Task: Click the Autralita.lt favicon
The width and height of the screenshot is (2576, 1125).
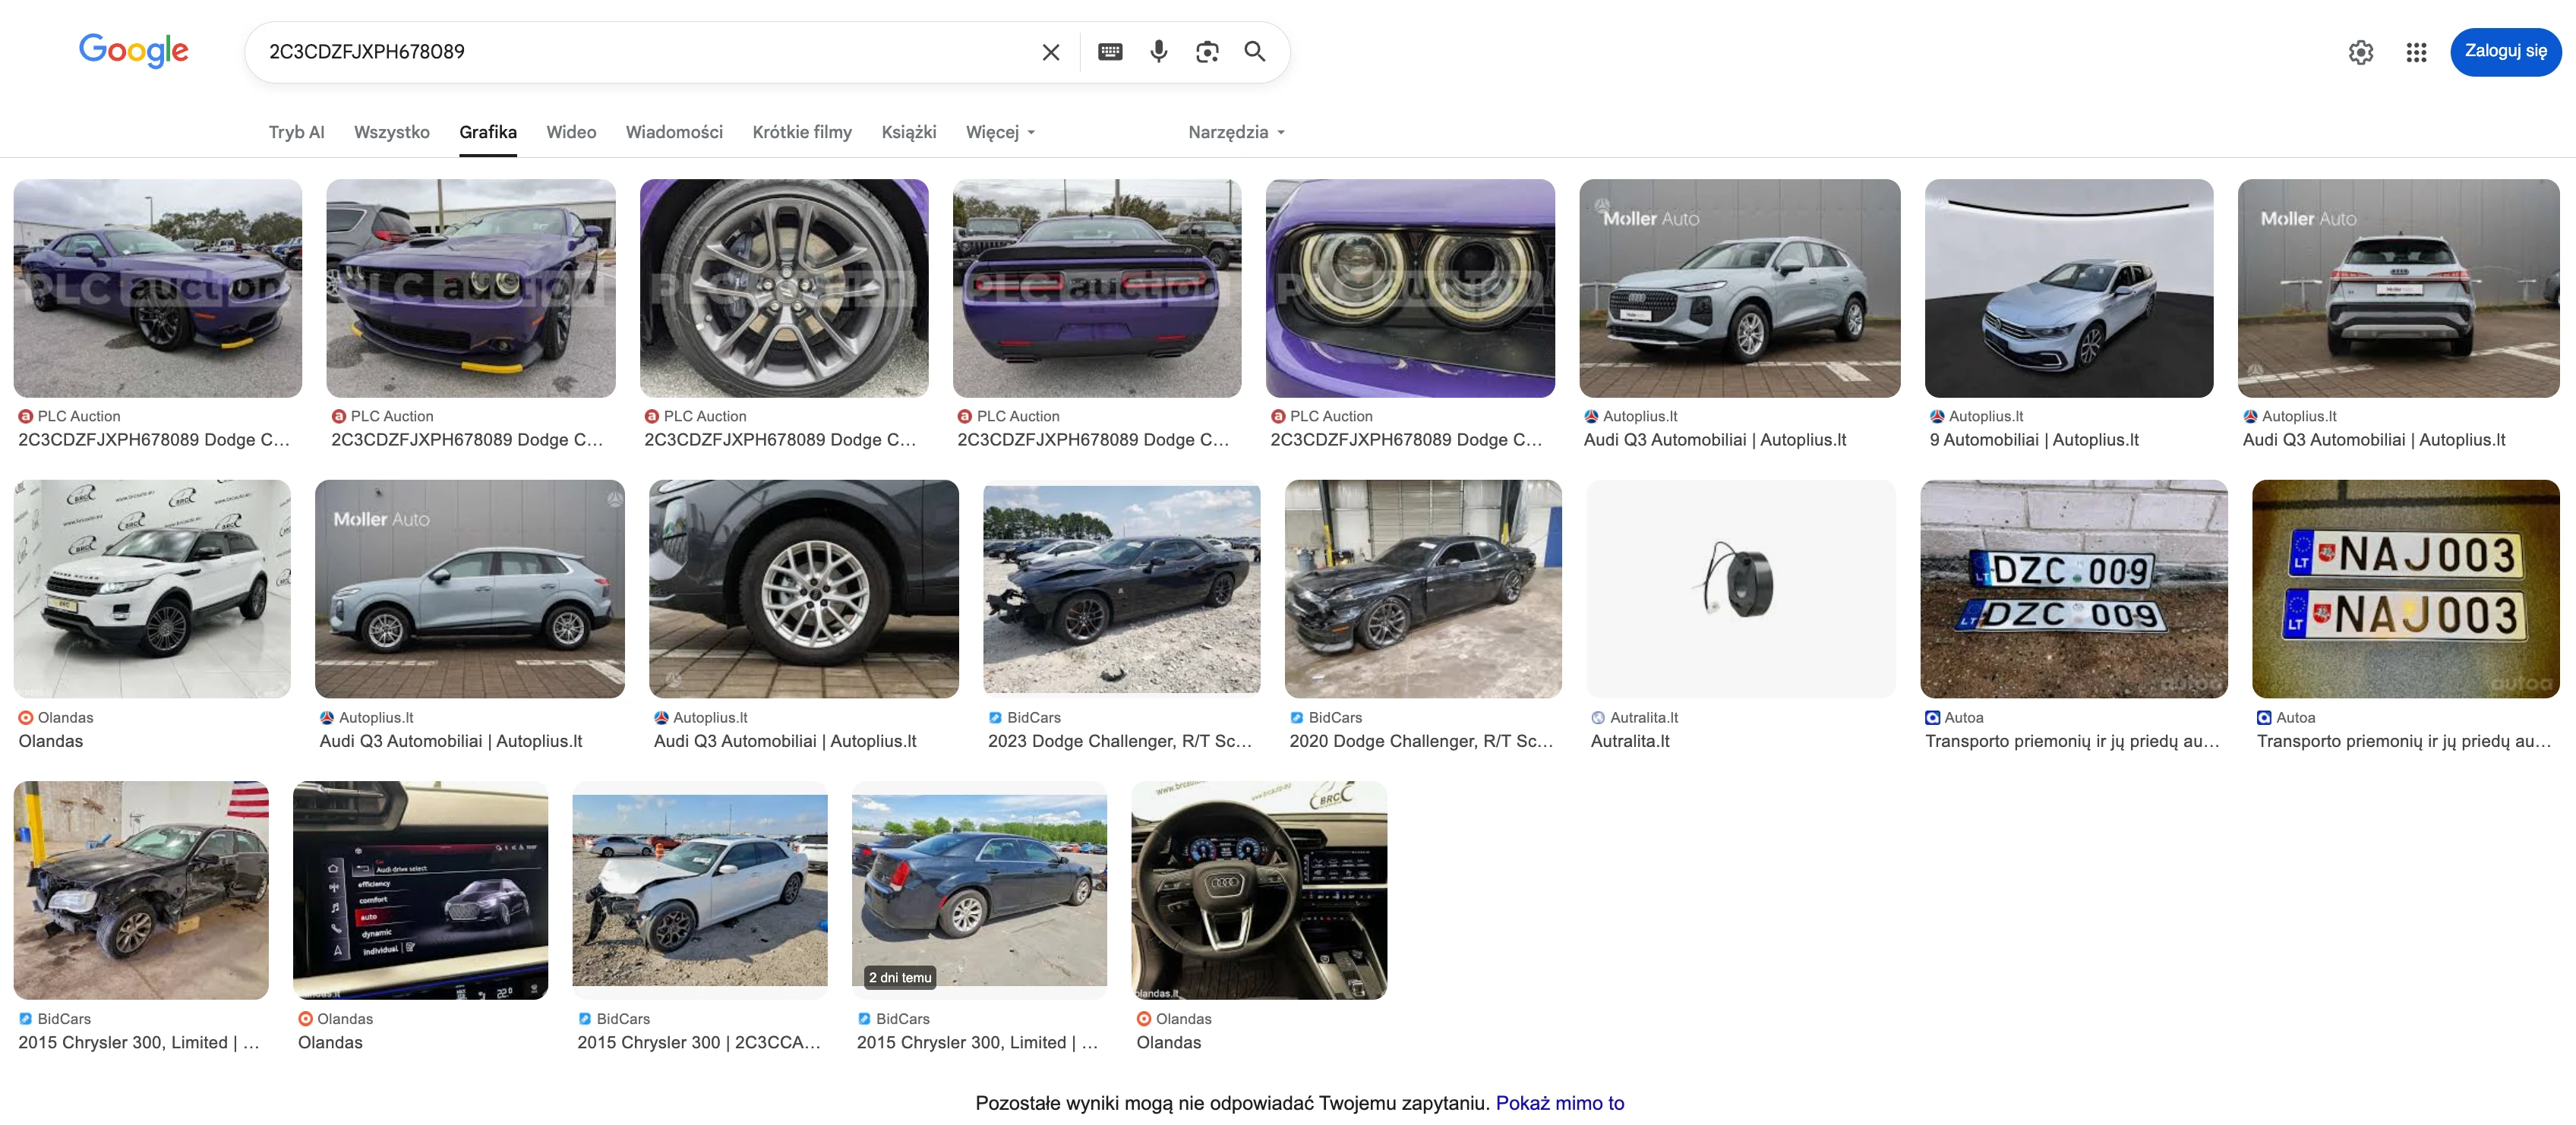Action: 1598,717
